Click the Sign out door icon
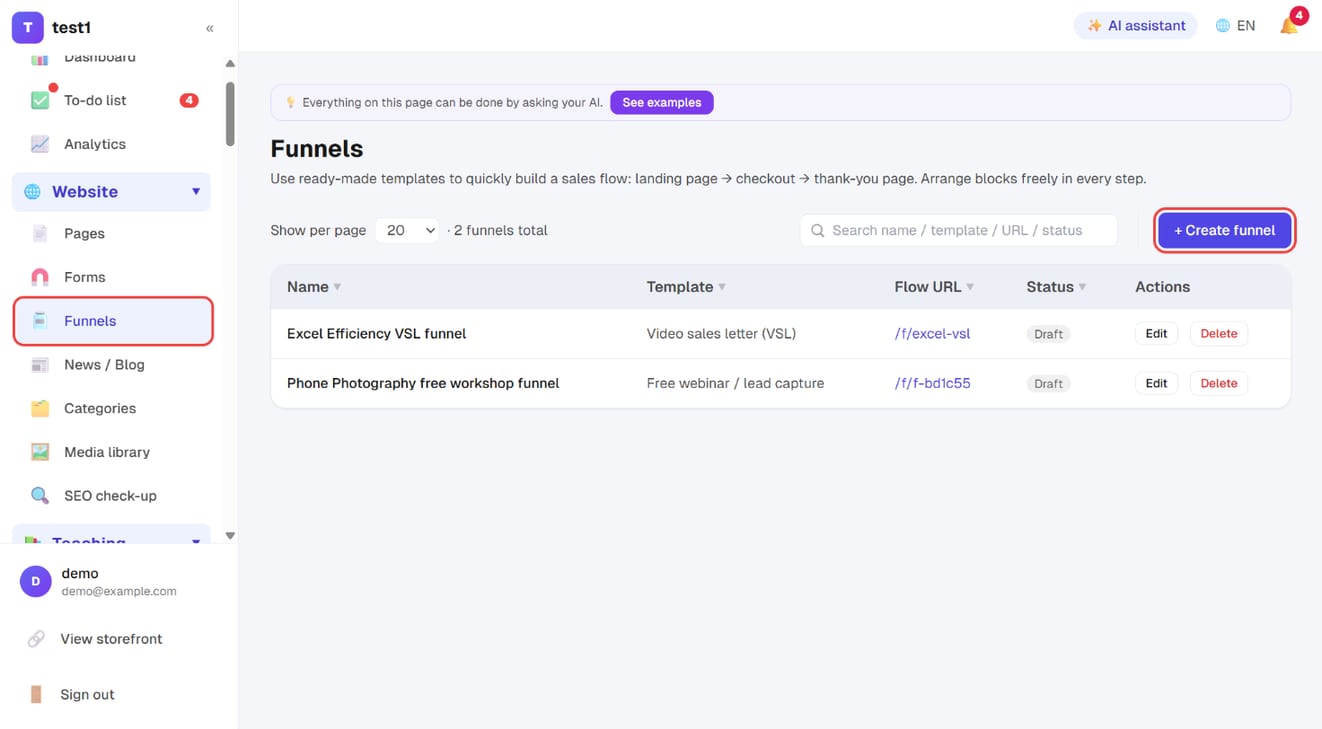 36,694
